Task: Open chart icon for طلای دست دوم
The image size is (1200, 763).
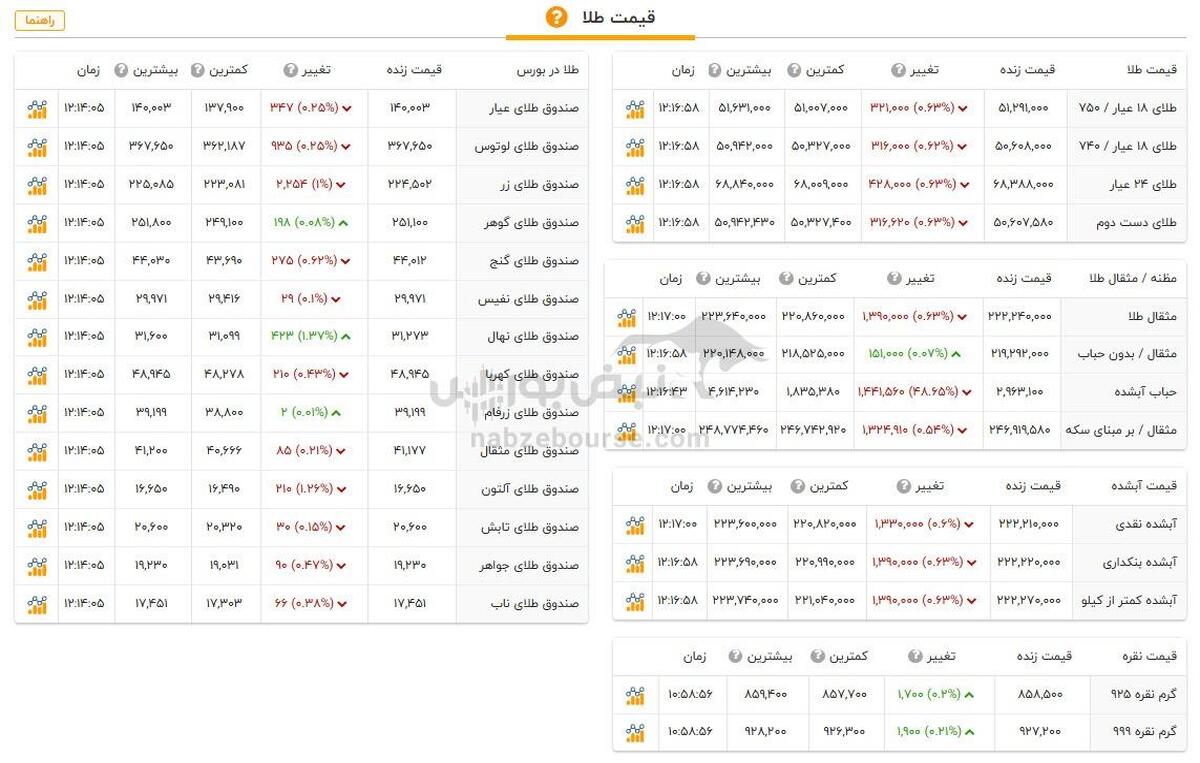Action: point(635,223)
